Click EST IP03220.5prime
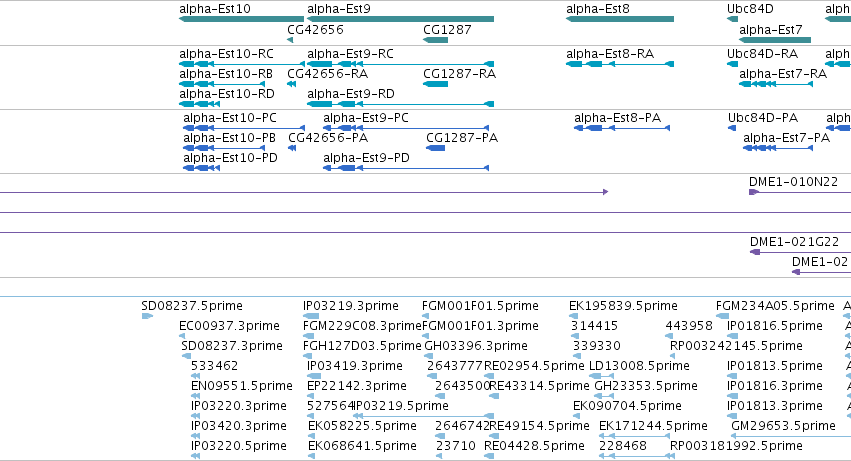Image resolution: width=851 pixels, height=461 pixels. pos(238,447)
